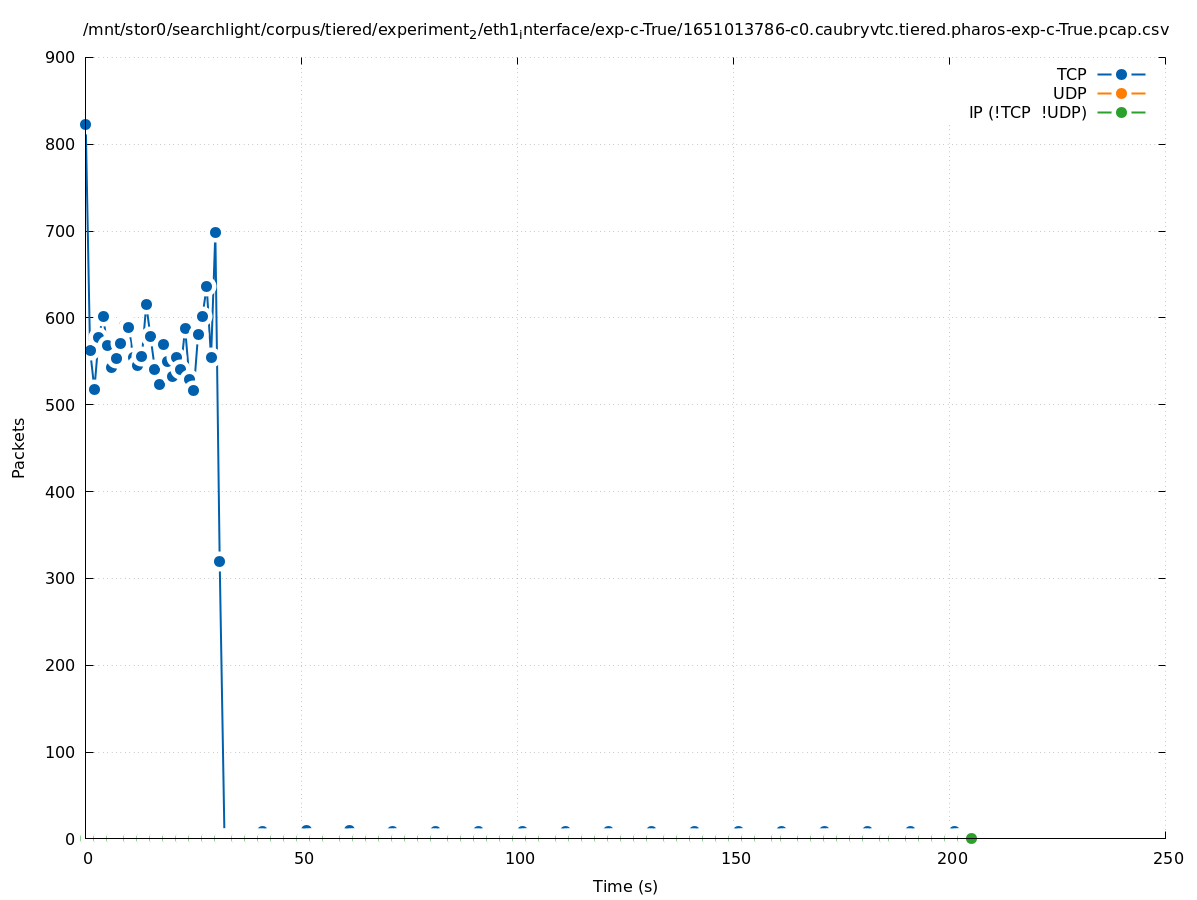The image size is (1197, 900).
Task: Click the 900 tick label on y-axis
Action: (61, 57)
